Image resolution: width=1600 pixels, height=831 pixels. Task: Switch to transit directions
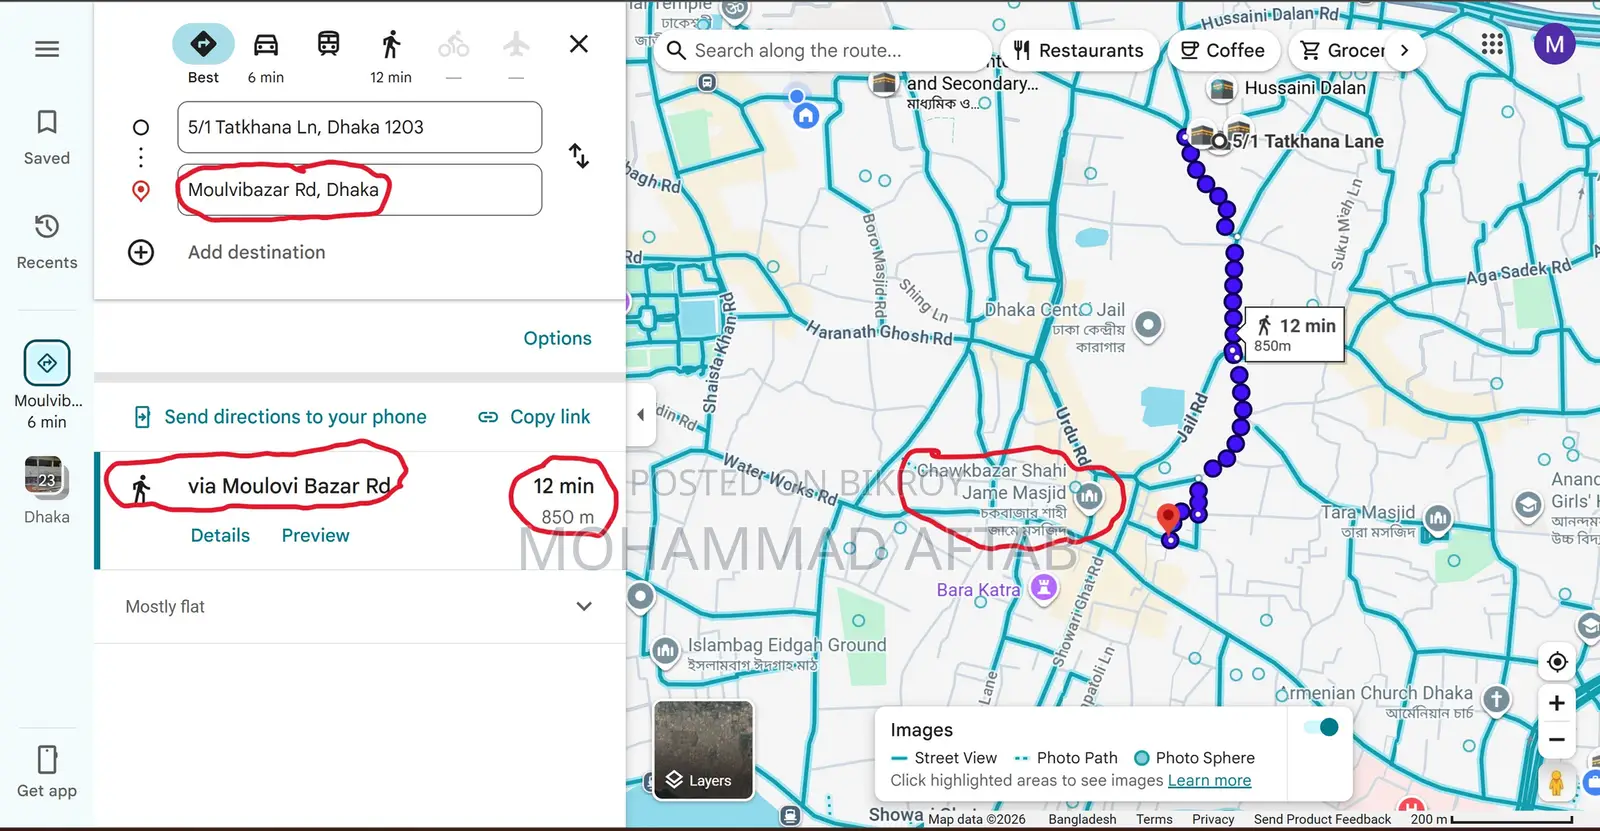tap(328, 44)
